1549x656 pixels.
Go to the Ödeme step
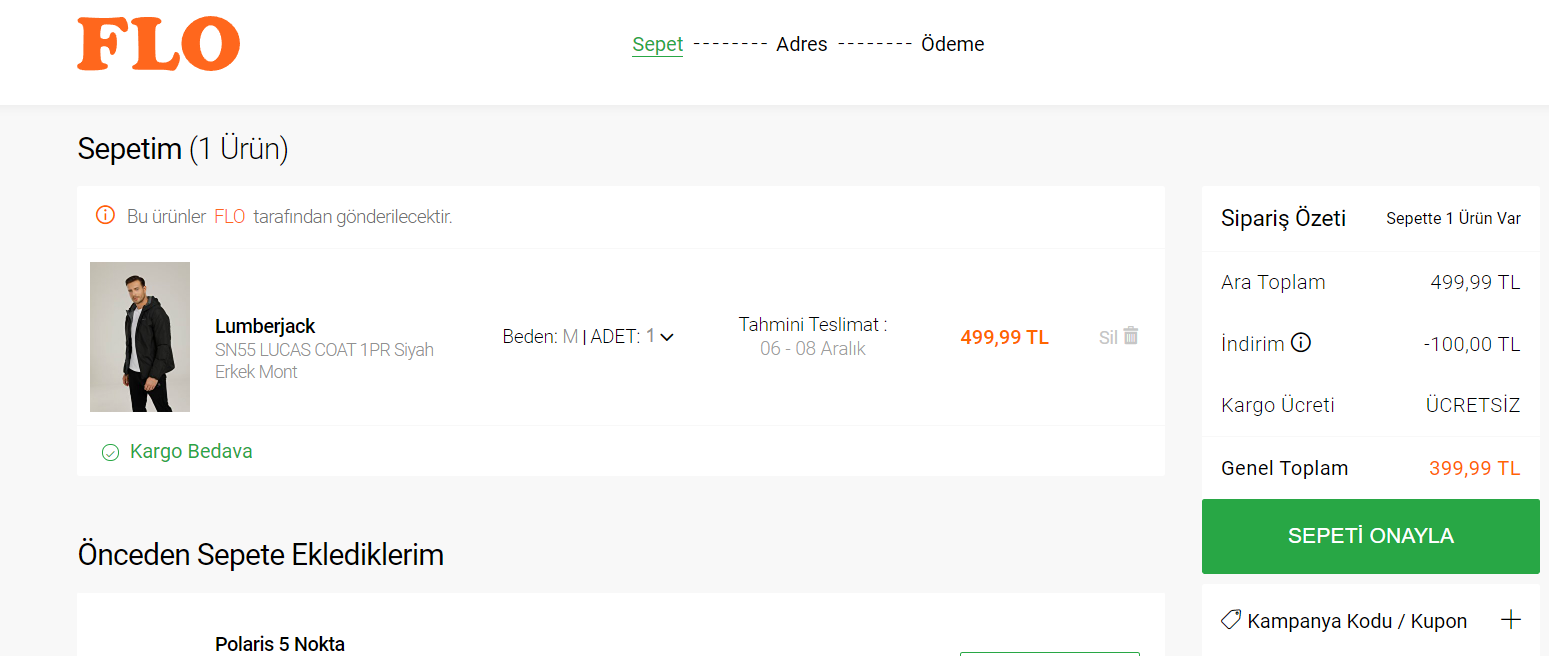[953, 44]
